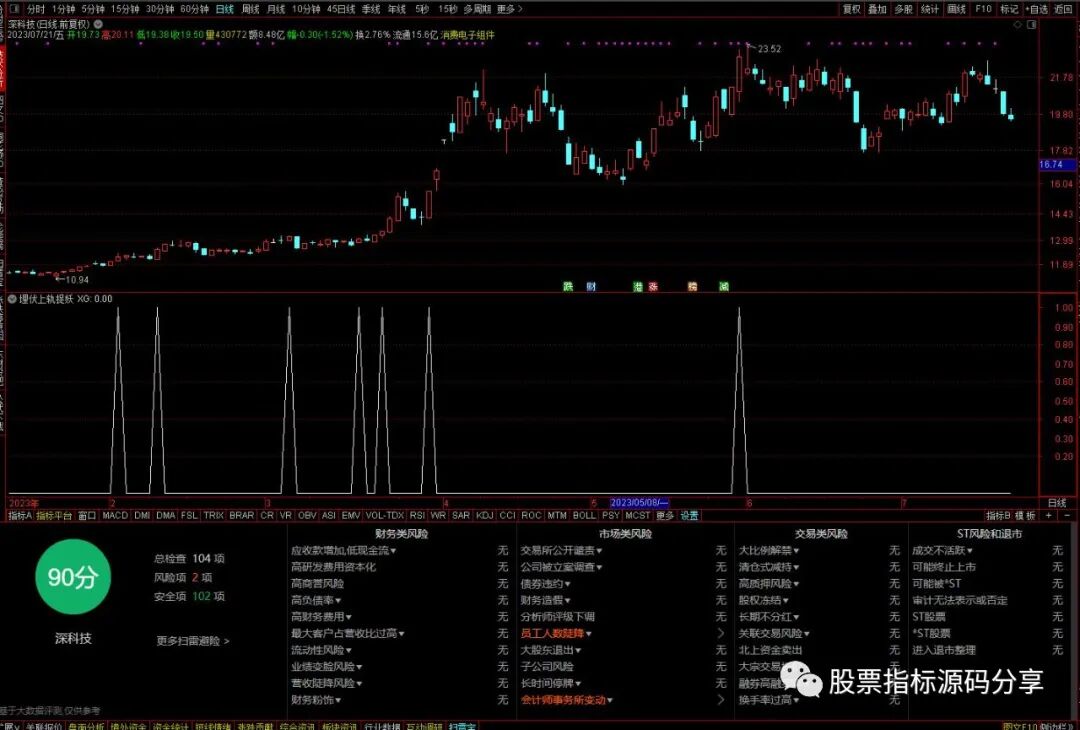The height and width of the screenshot is (730, 1080).
Task: Select the 多周期 view
Action: pos(477,9)
